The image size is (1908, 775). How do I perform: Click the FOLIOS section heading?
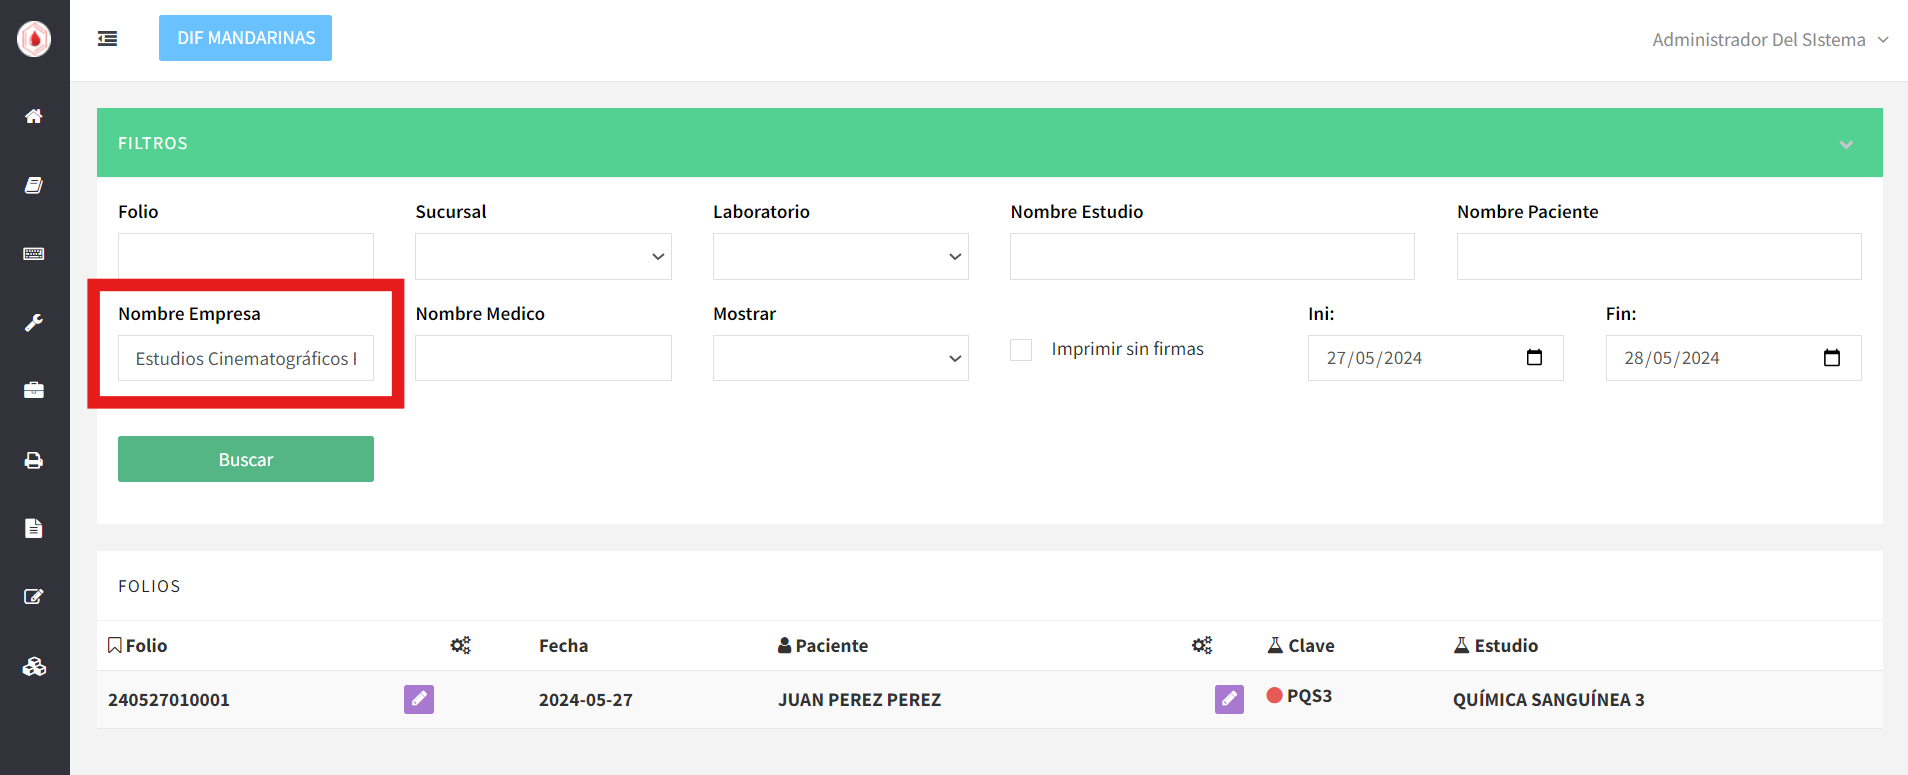tap(149, 586)
